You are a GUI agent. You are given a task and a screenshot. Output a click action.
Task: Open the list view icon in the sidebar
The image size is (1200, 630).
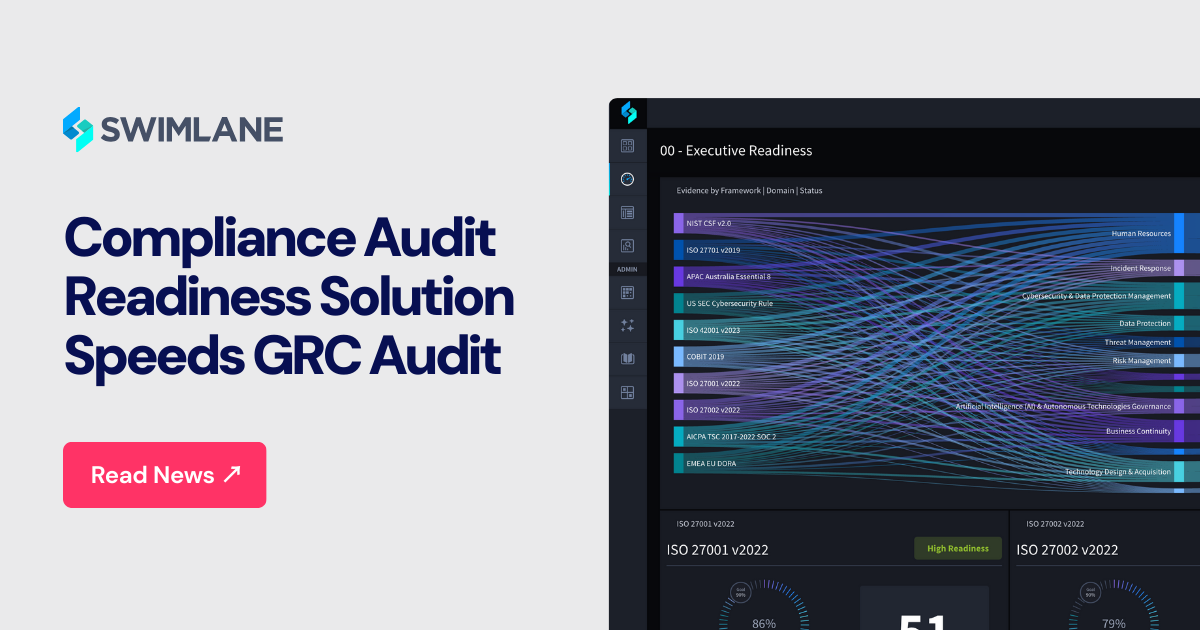627,212
